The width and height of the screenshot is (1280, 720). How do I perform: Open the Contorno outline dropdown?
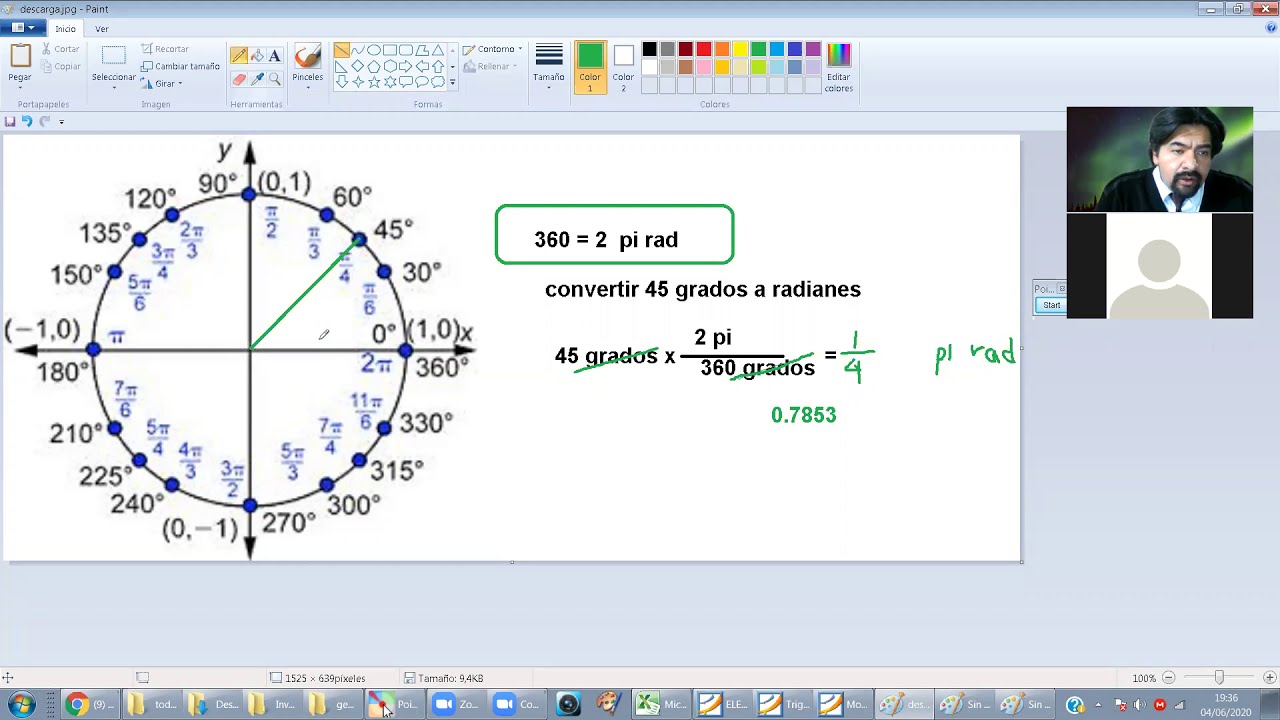493,49
